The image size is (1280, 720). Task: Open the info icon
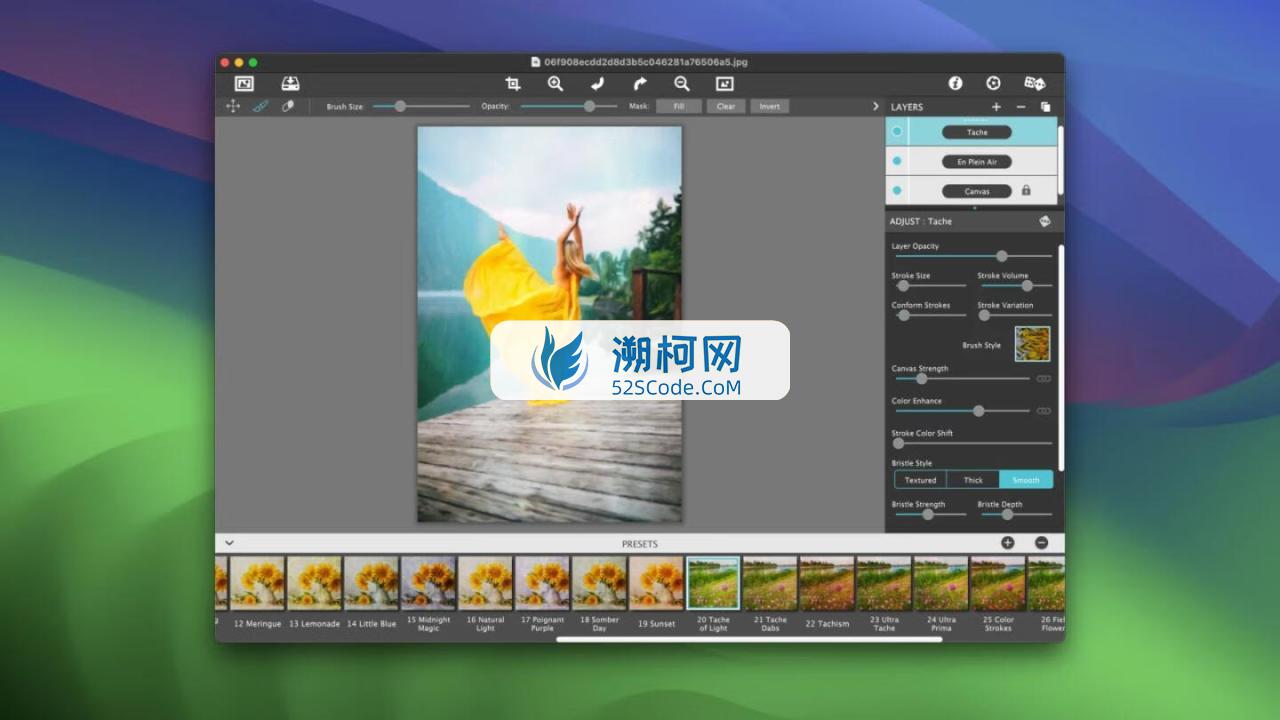coord(955,84)
